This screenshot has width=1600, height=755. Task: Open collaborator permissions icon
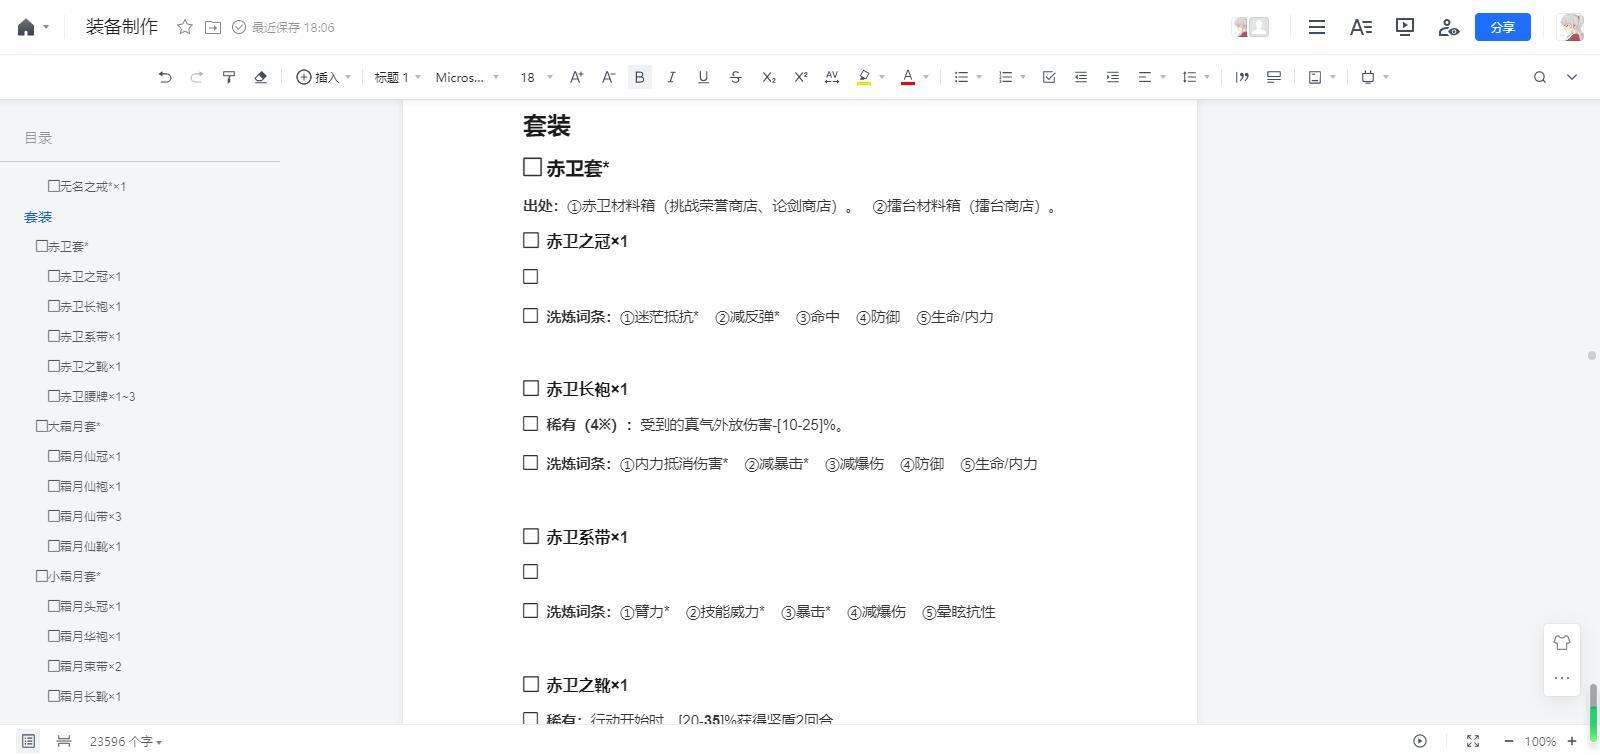[x=1449, y=28]
